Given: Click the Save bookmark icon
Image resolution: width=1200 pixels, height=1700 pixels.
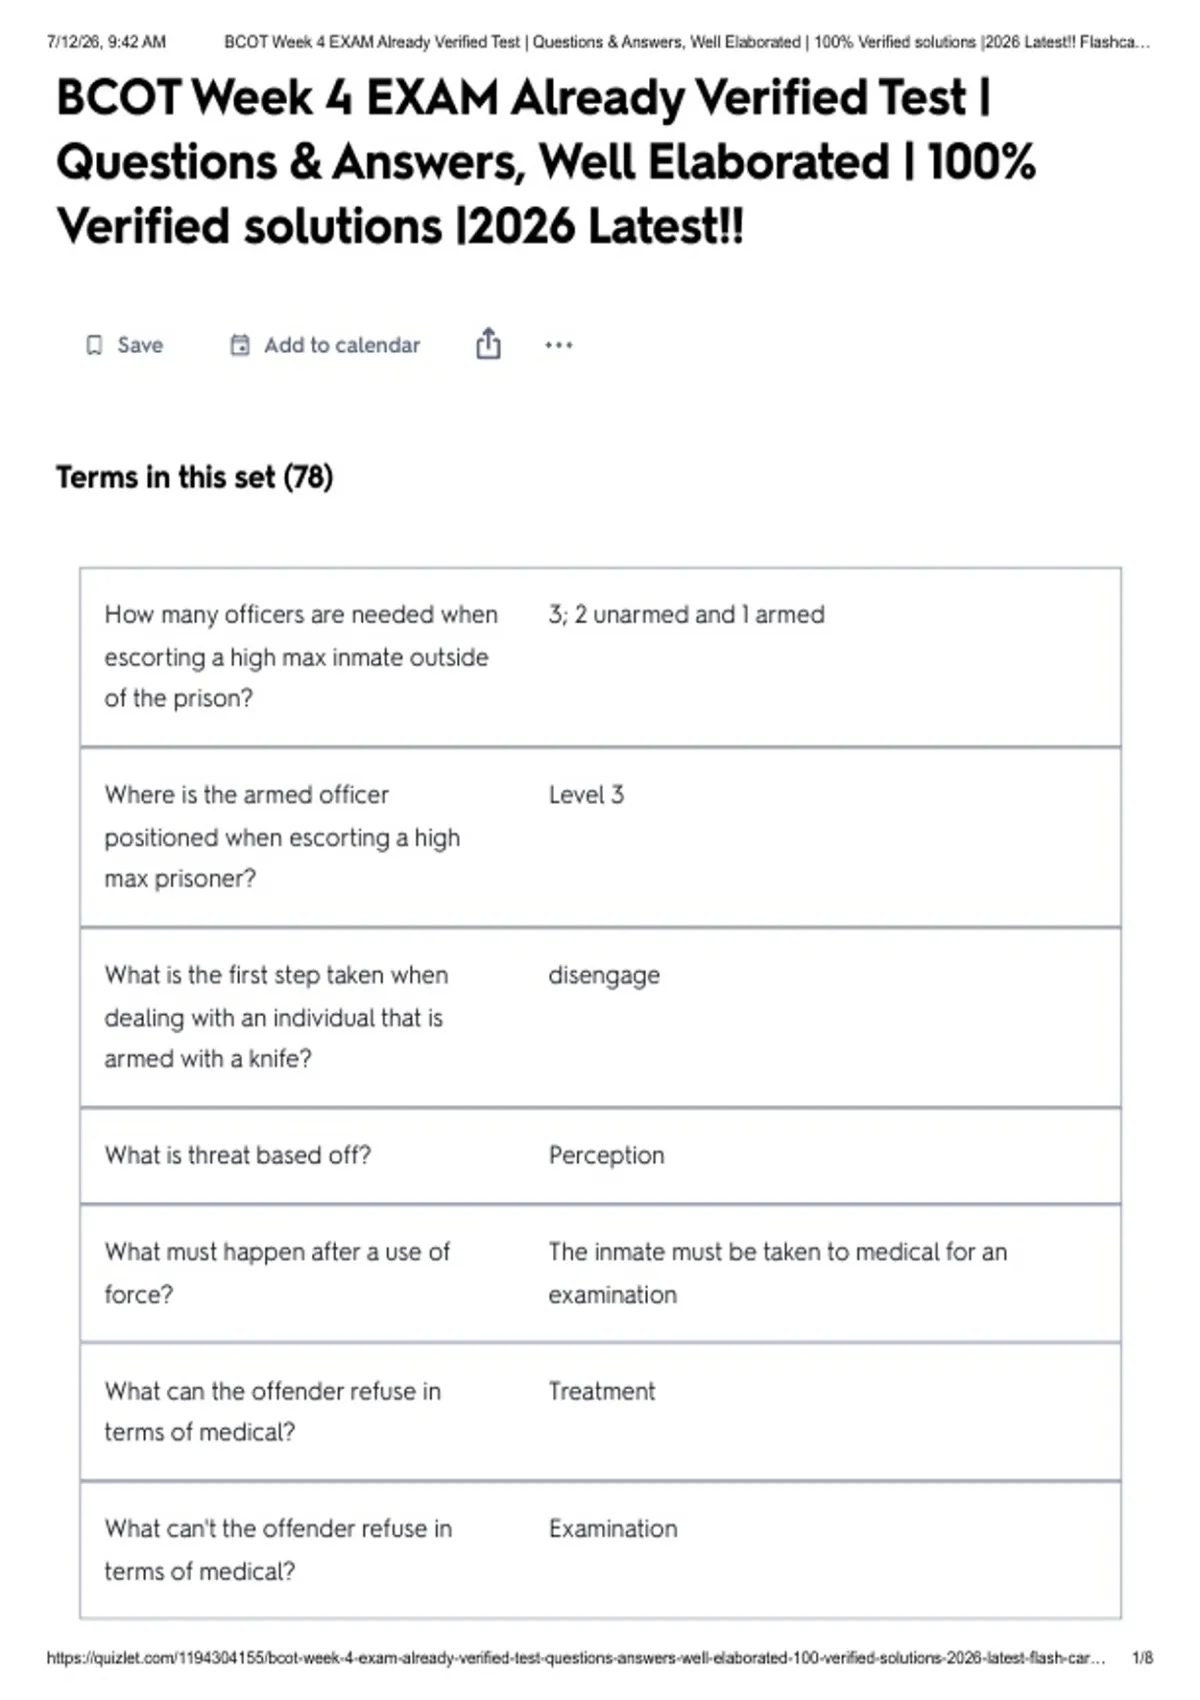Looking at the screenshot, I should click(94, 345).
